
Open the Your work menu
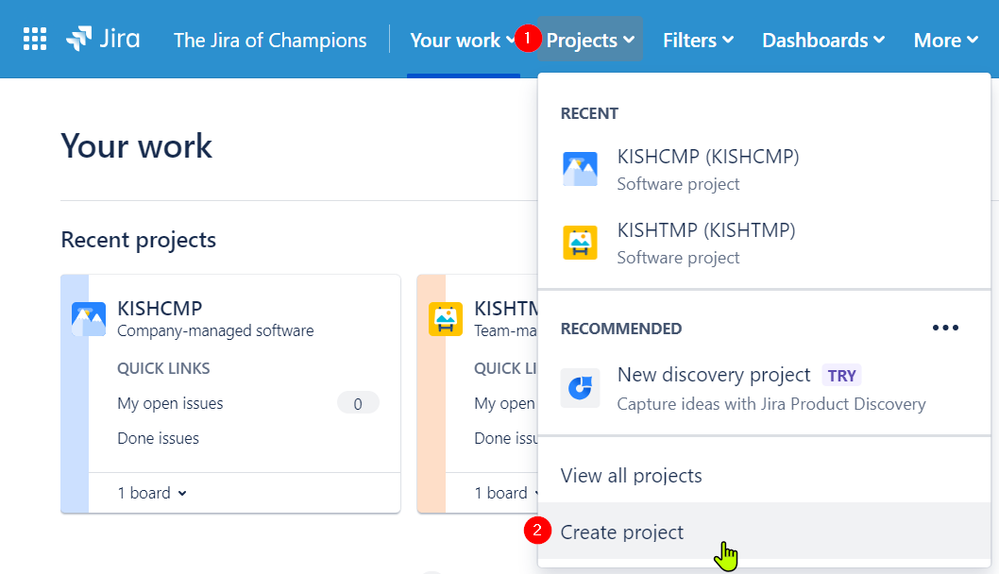(x=463, y=40)
